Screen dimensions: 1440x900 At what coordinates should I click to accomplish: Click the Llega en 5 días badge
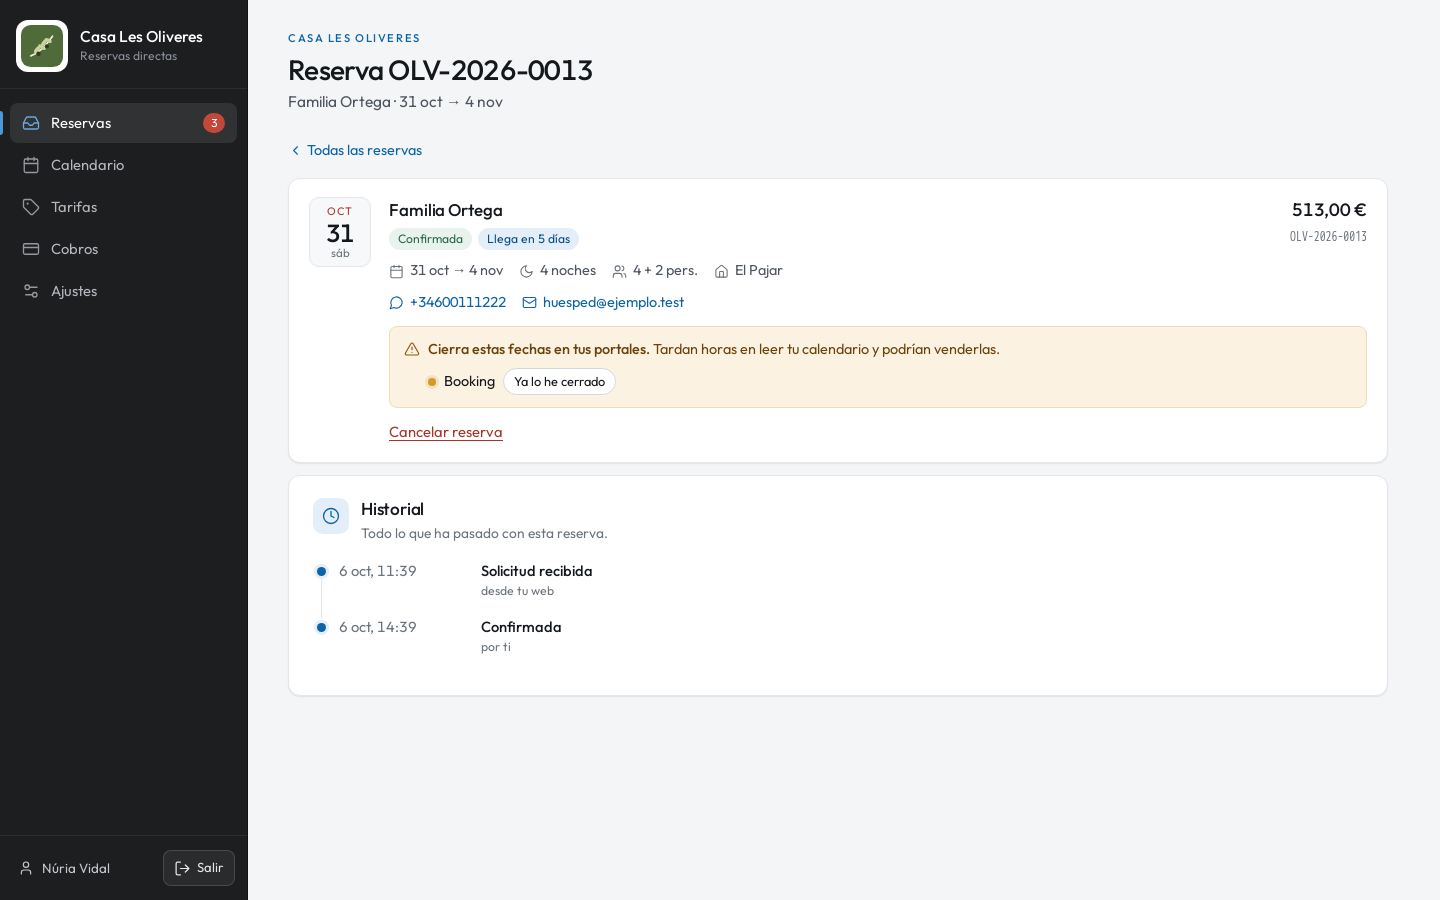[528, 239]
